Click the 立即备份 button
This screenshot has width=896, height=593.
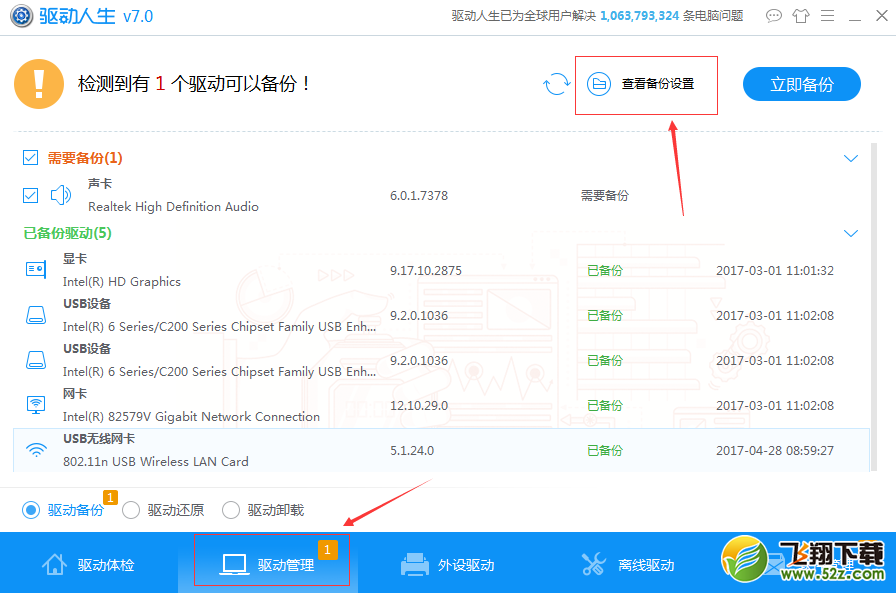pos(802,84)
